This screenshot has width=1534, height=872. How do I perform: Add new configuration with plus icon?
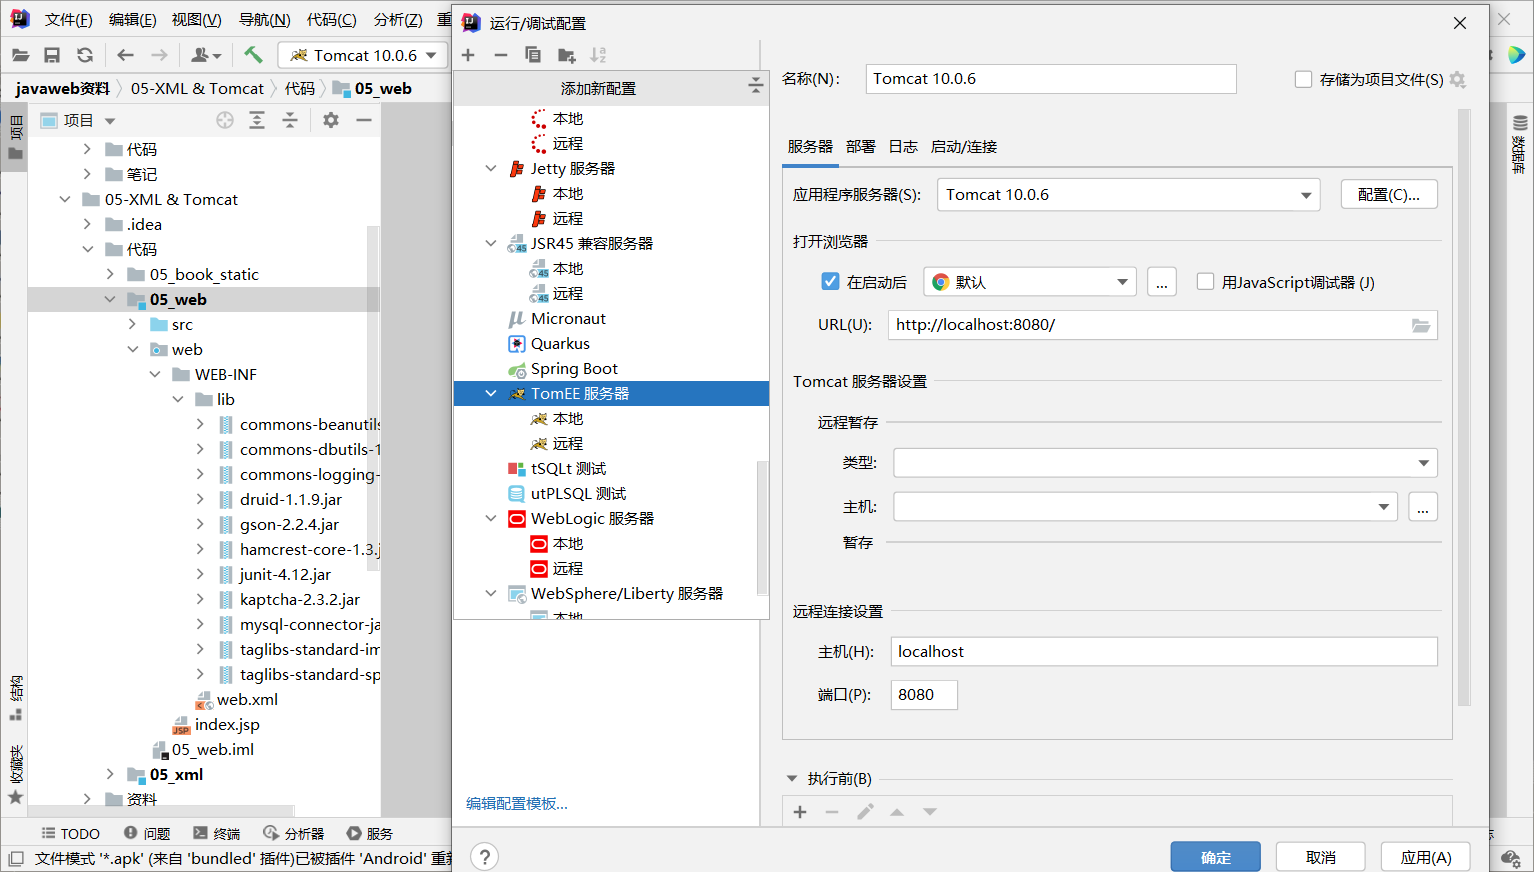(x=468, y=55)
